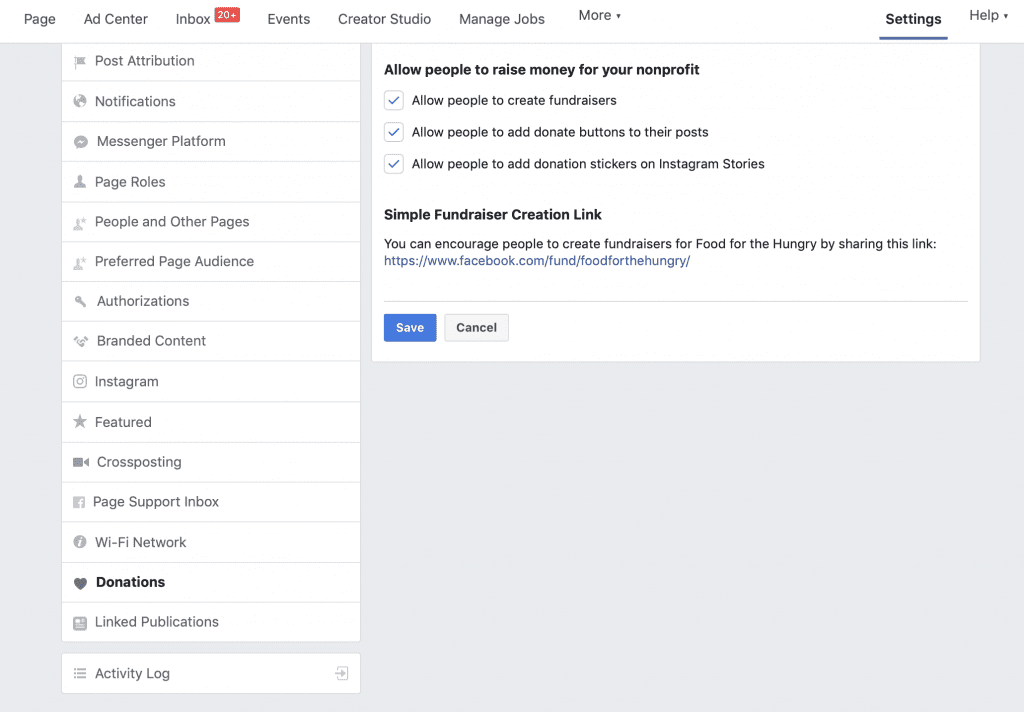Select People and Other Pages
Screen dimensions: 1024x712
211,222
